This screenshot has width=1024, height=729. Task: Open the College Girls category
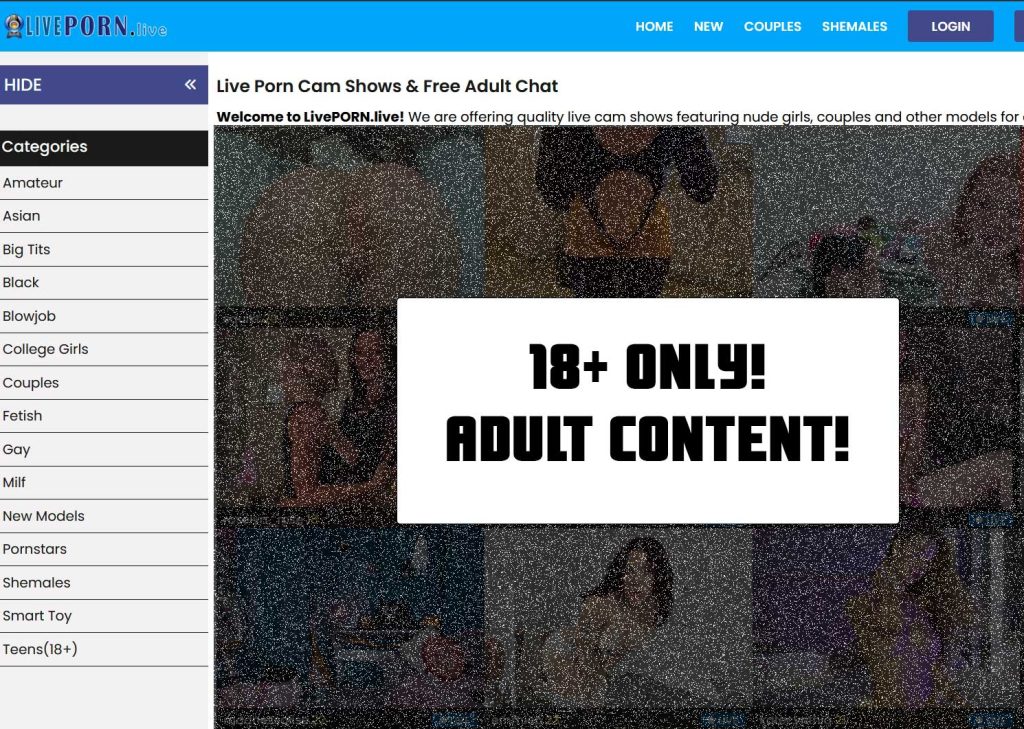(45, 349)
